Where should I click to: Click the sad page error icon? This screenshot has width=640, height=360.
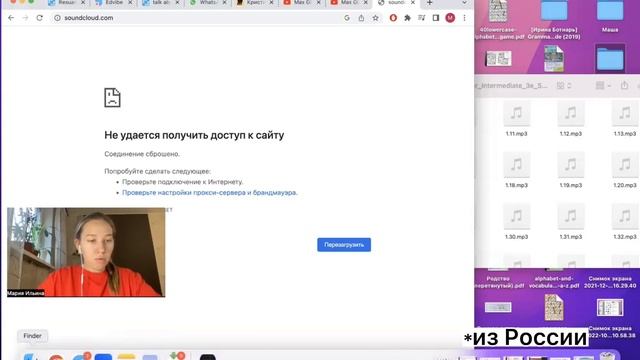pyautogui.click(x=112, y=98)
